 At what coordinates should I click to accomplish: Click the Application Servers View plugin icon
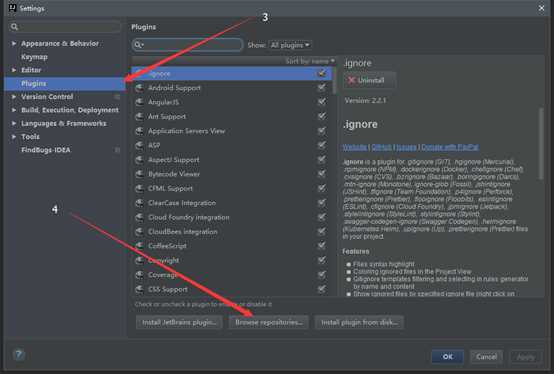(140, 131)
